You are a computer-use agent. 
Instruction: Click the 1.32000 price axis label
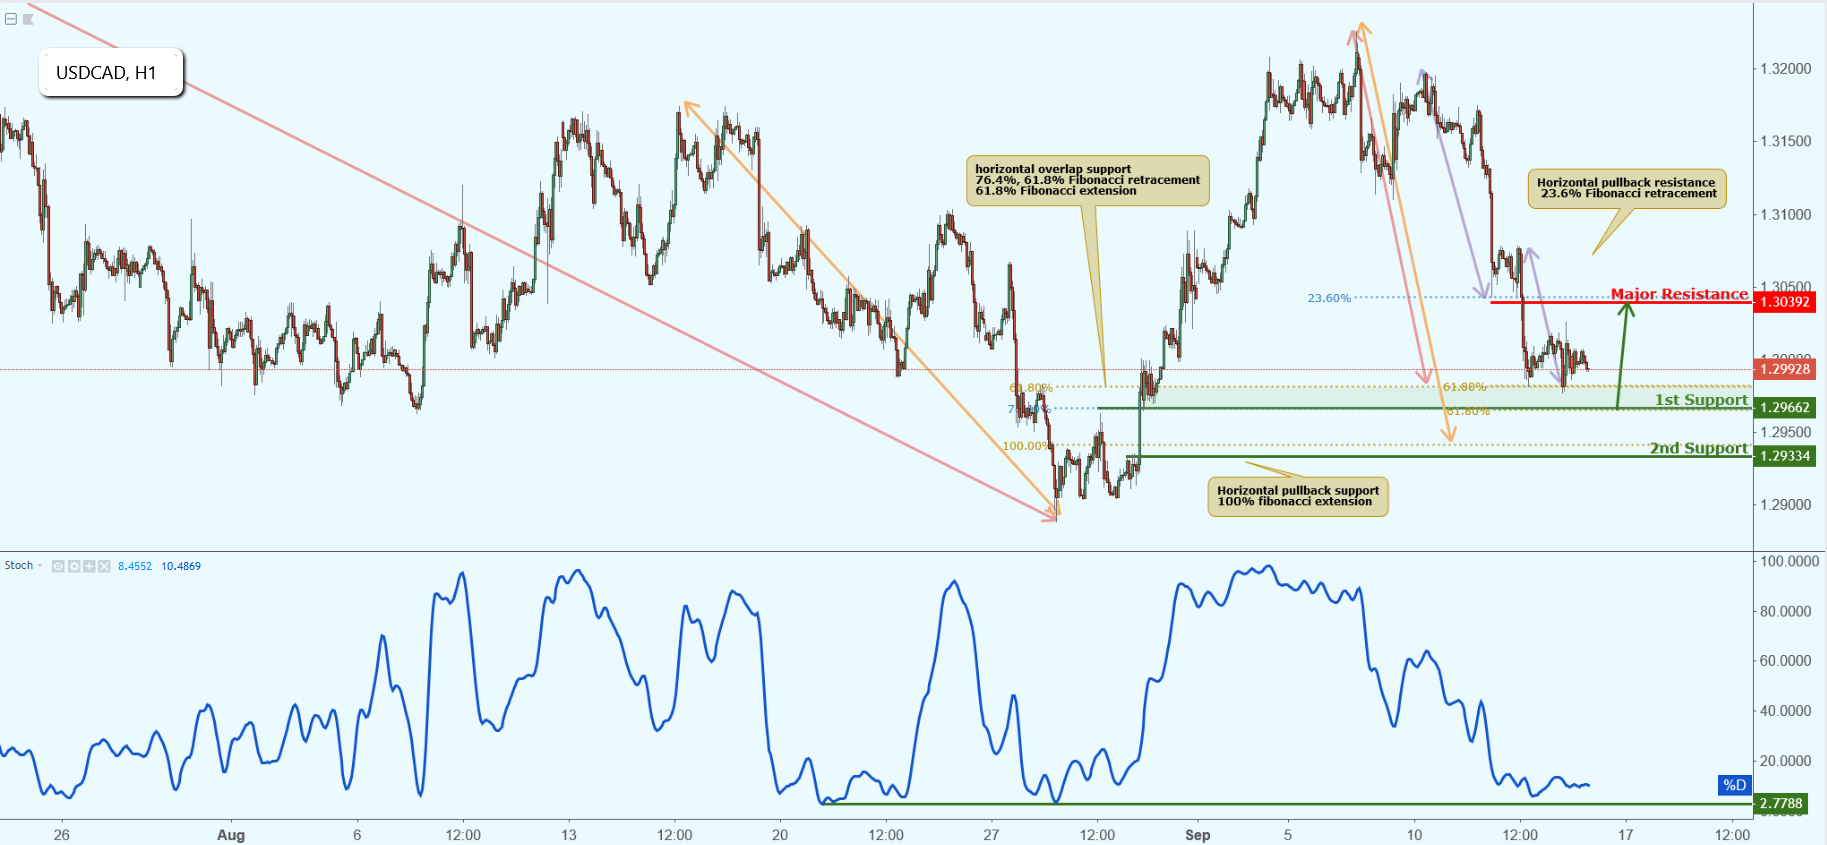point(1786,69)
